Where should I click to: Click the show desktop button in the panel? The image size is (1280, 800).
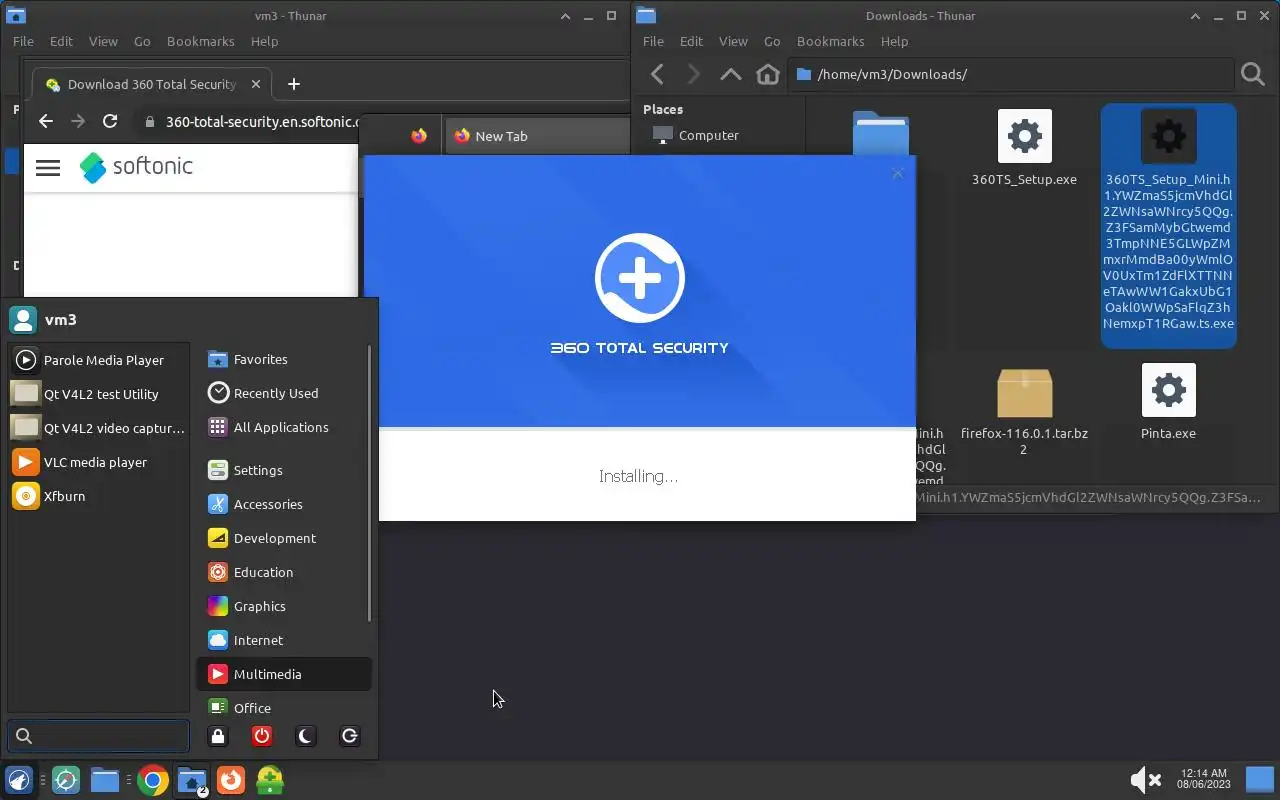pyautogui.click(x=1260, y=780)
